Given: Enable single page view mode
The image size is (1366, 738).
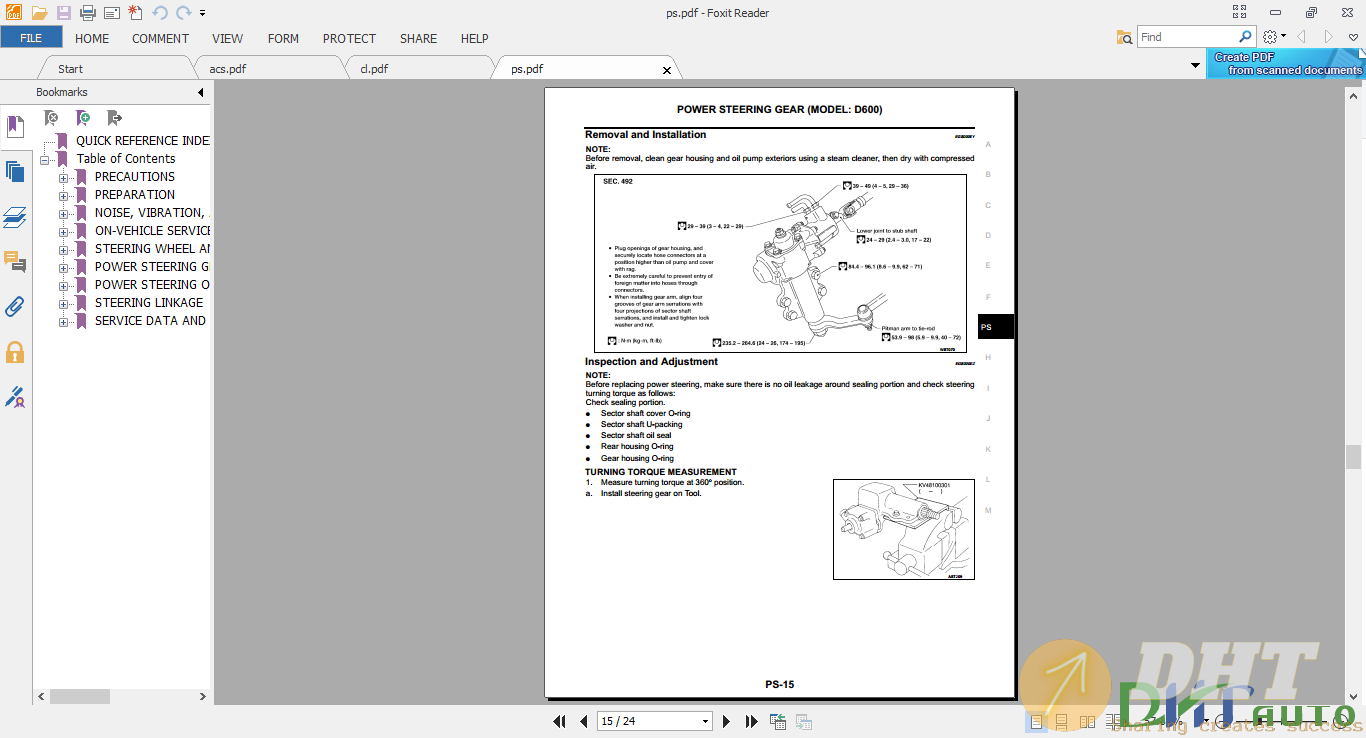Looking at the screenshot, I should [x=1037, y=721].
